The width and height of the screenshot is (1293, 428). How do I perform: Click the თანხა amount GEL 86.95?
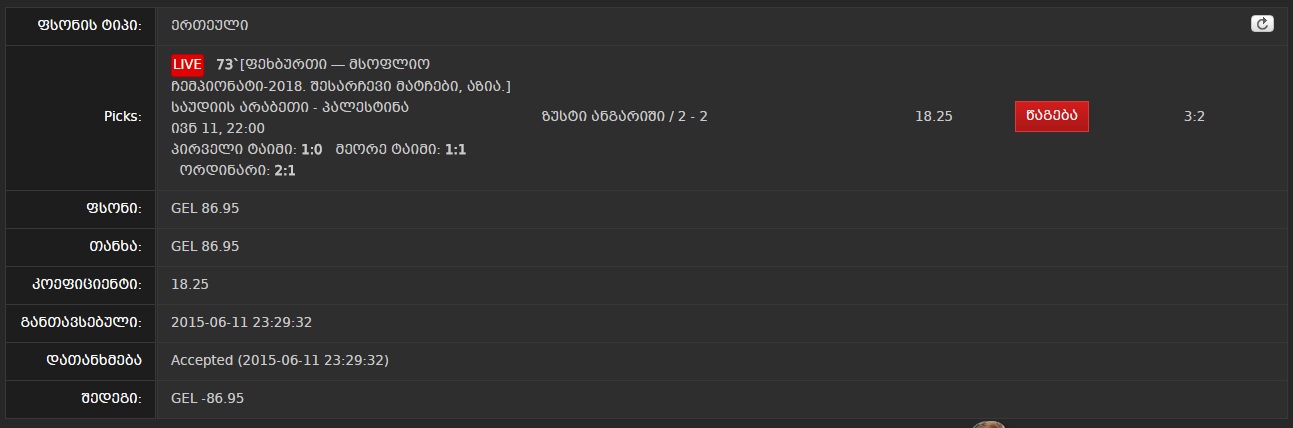(205, 246)
